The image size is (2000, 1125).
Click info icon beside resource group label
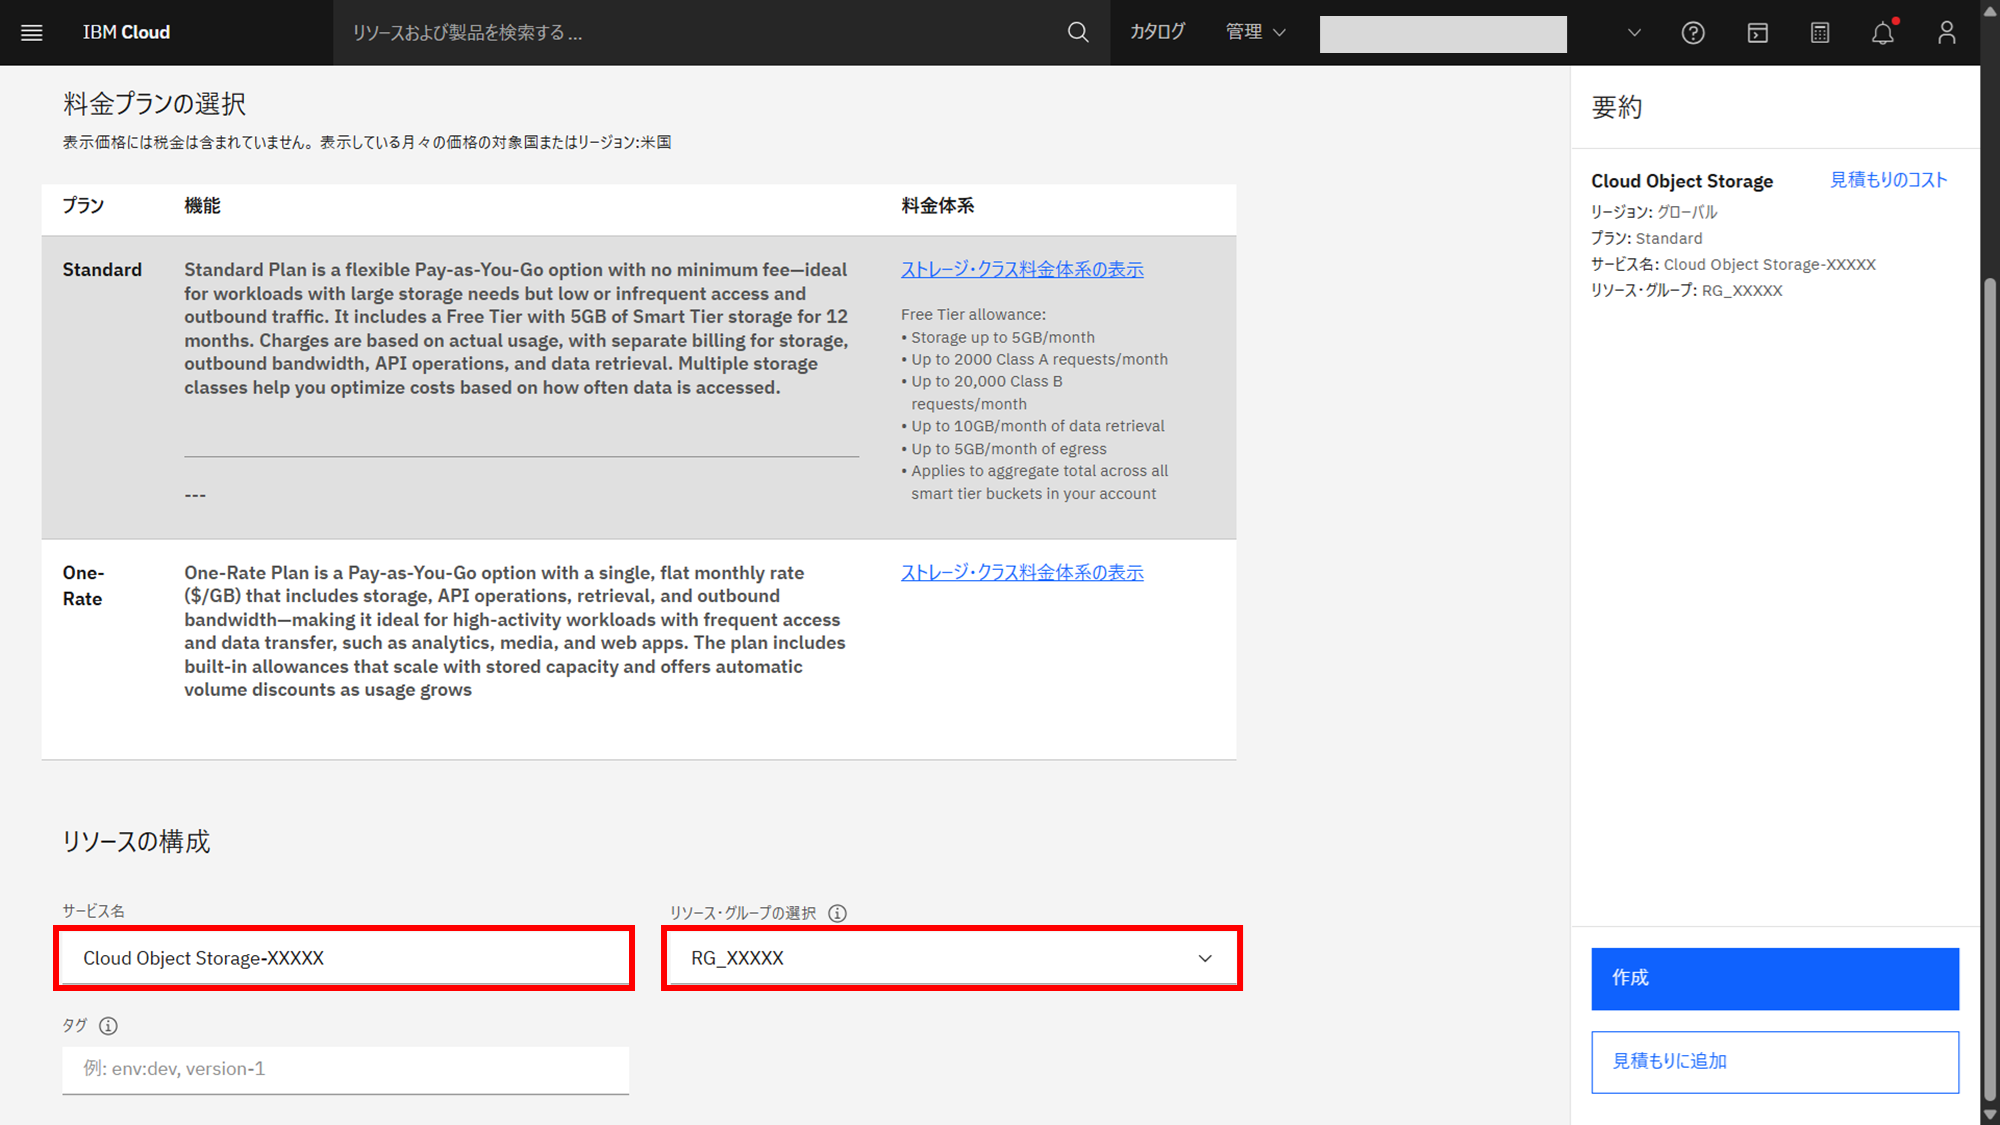(838, 913)
